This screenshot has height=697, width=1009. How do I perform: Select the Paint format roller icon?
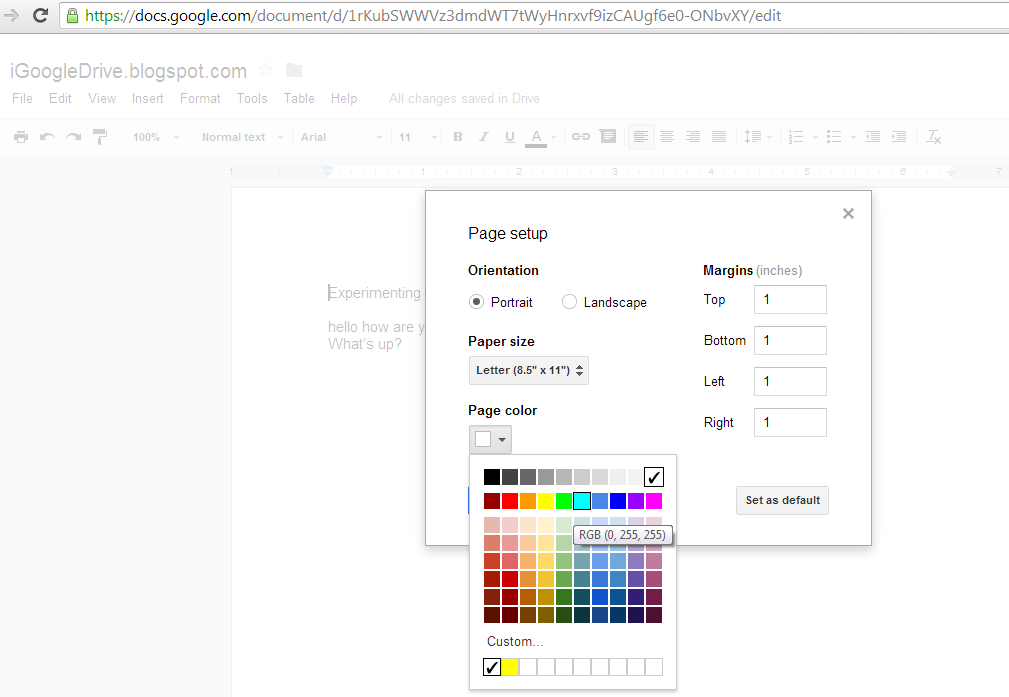point(100,136)
